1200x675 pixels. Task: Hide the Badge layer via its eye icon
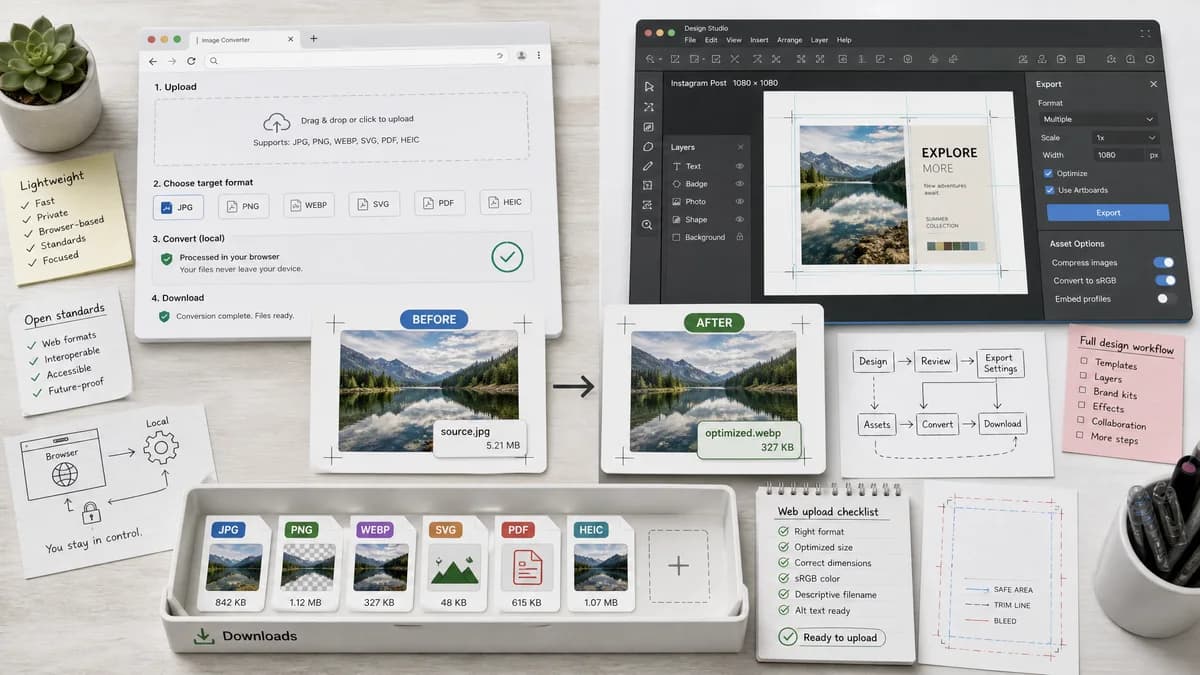[740, 184]
